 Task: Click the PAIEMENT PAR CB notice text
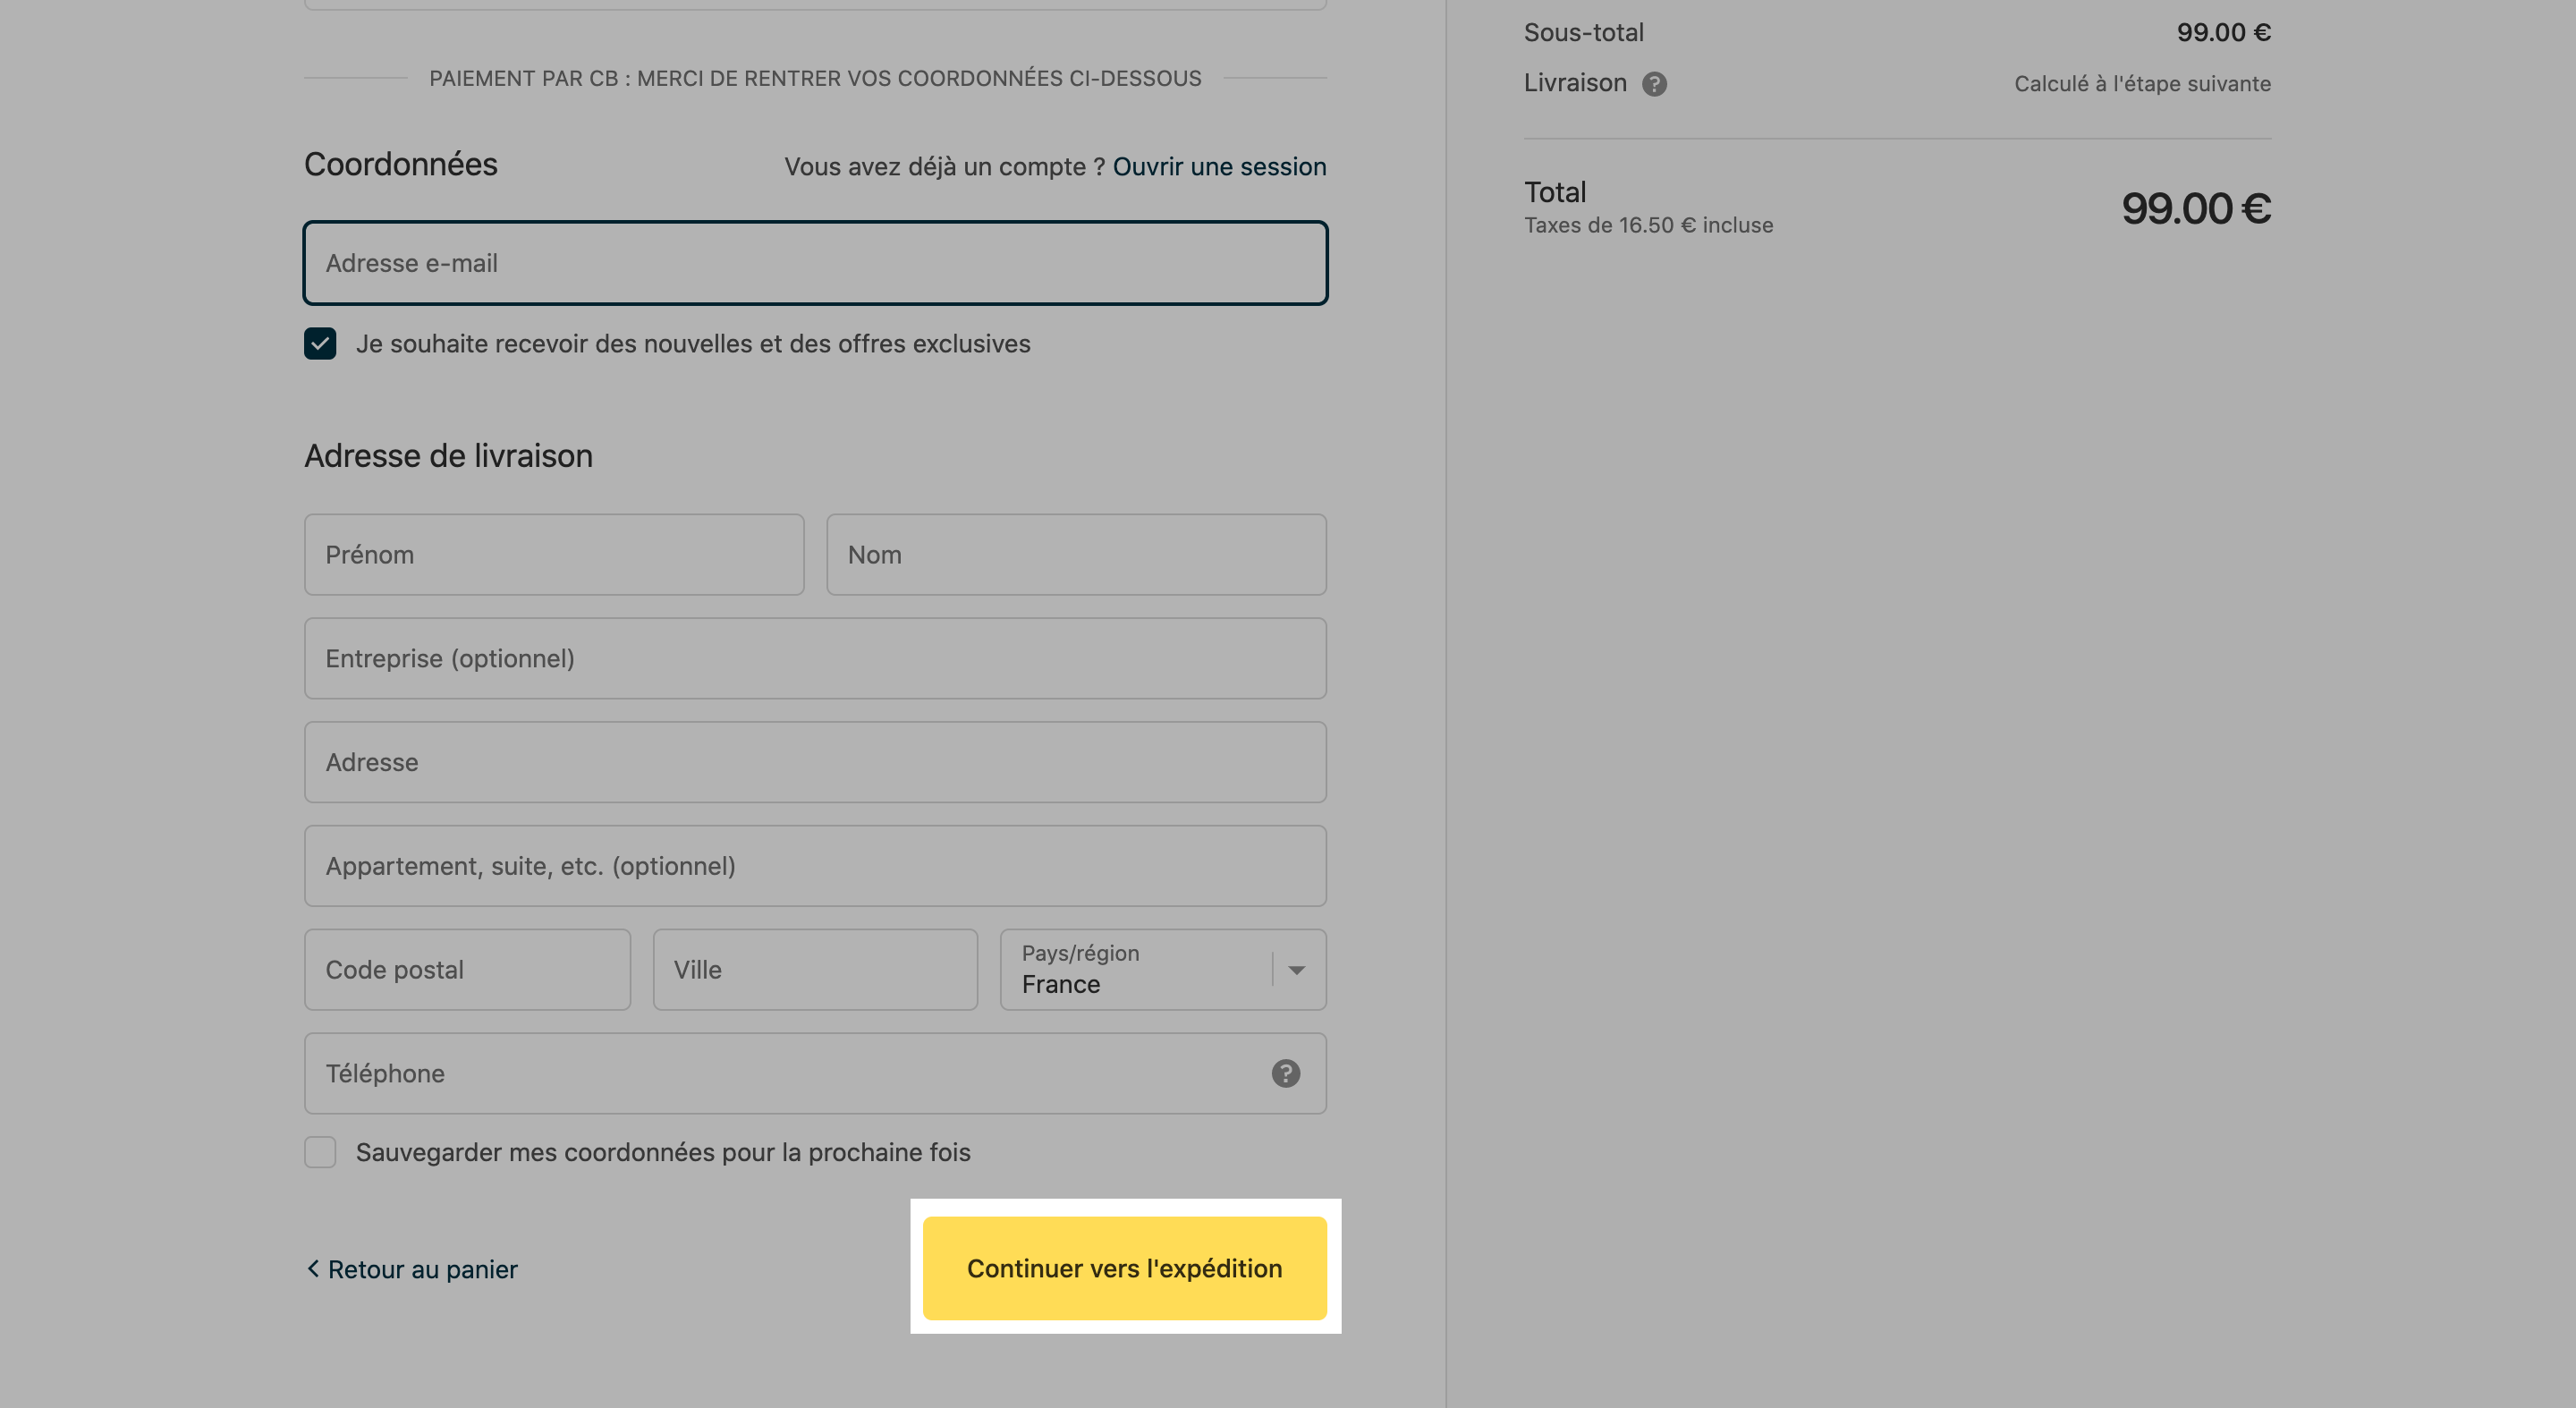tap(815, 78)
